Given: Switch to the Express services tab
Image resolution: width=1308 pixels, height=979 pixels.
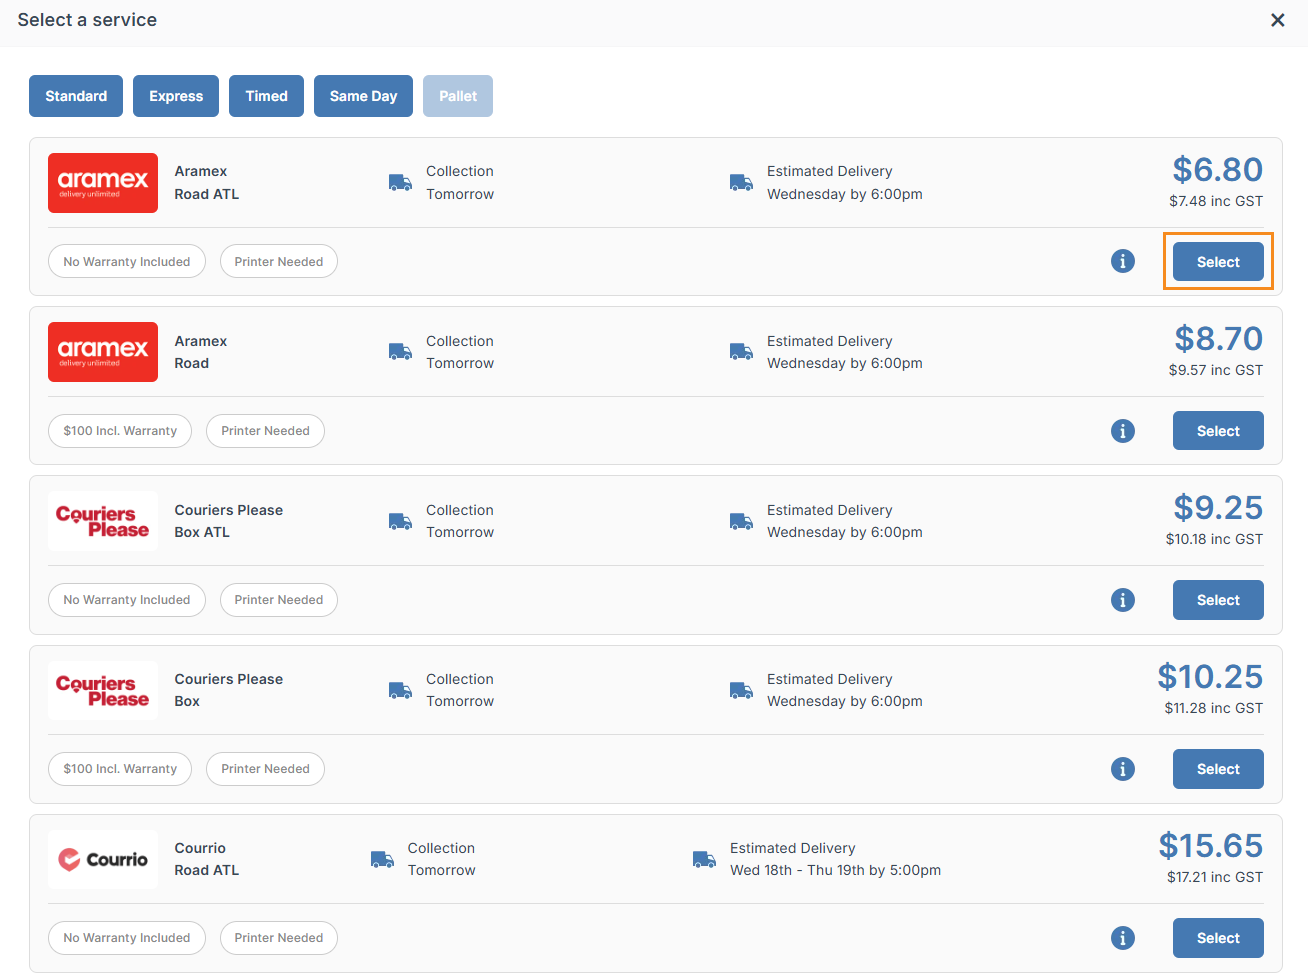Looking at the screenshot, I should click(175, 96).
